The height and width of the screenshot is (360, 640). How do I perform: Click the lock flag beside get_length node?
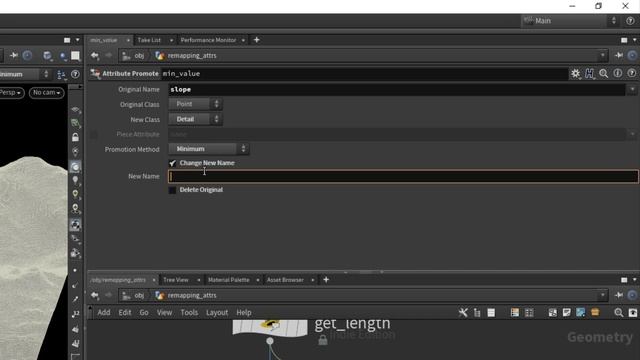(x=322, y=340)
